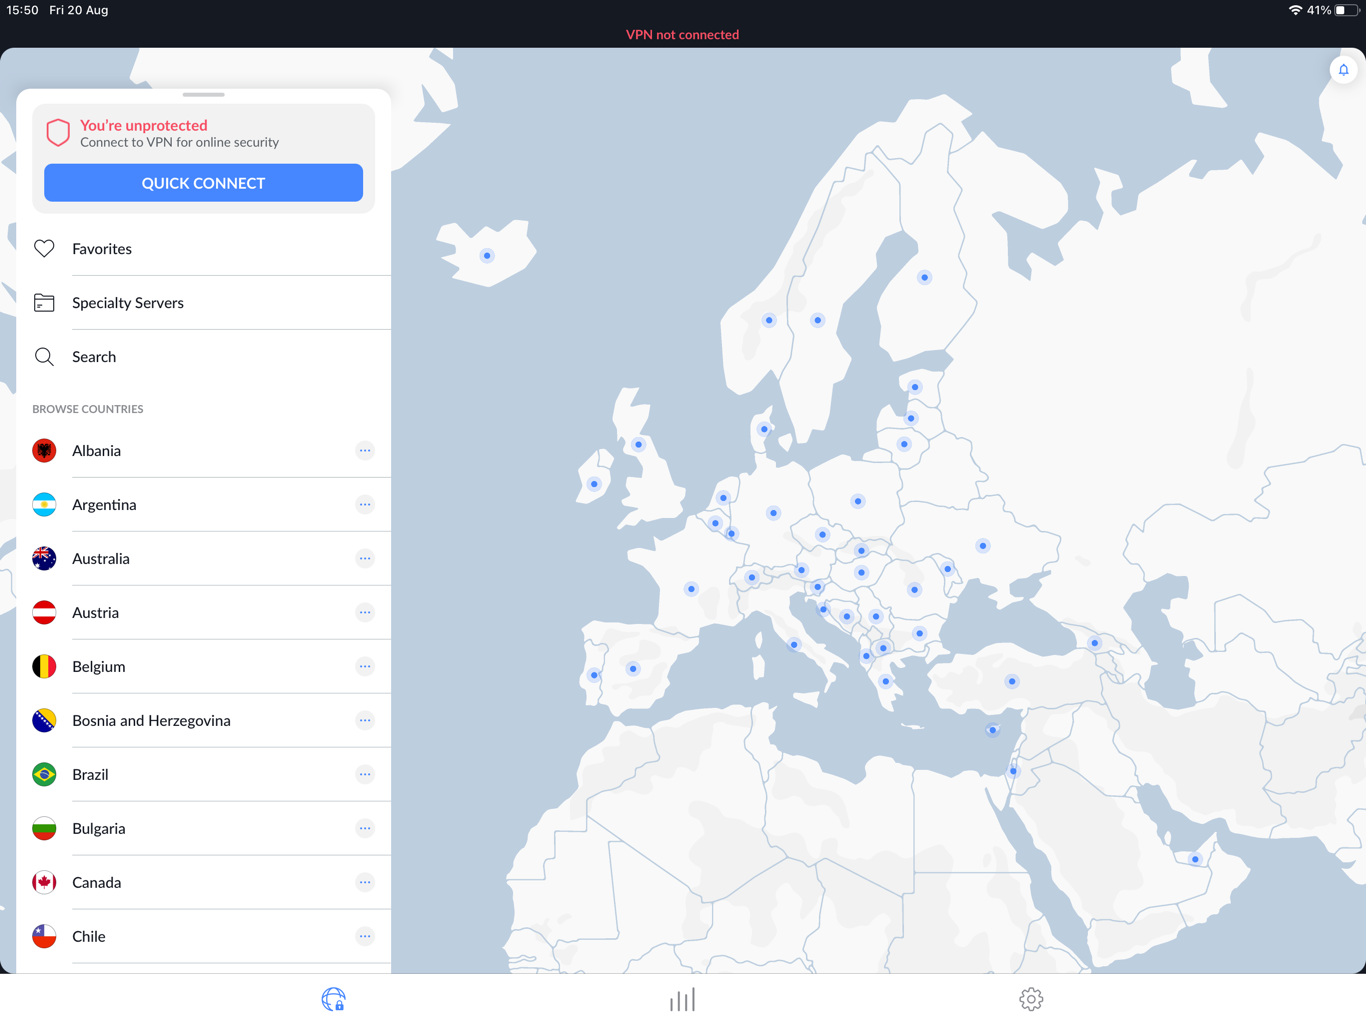The width and height of the screenshot is (1366, 1024).
Task: Click the Argentina flag swatch
Action: point(44,504)
